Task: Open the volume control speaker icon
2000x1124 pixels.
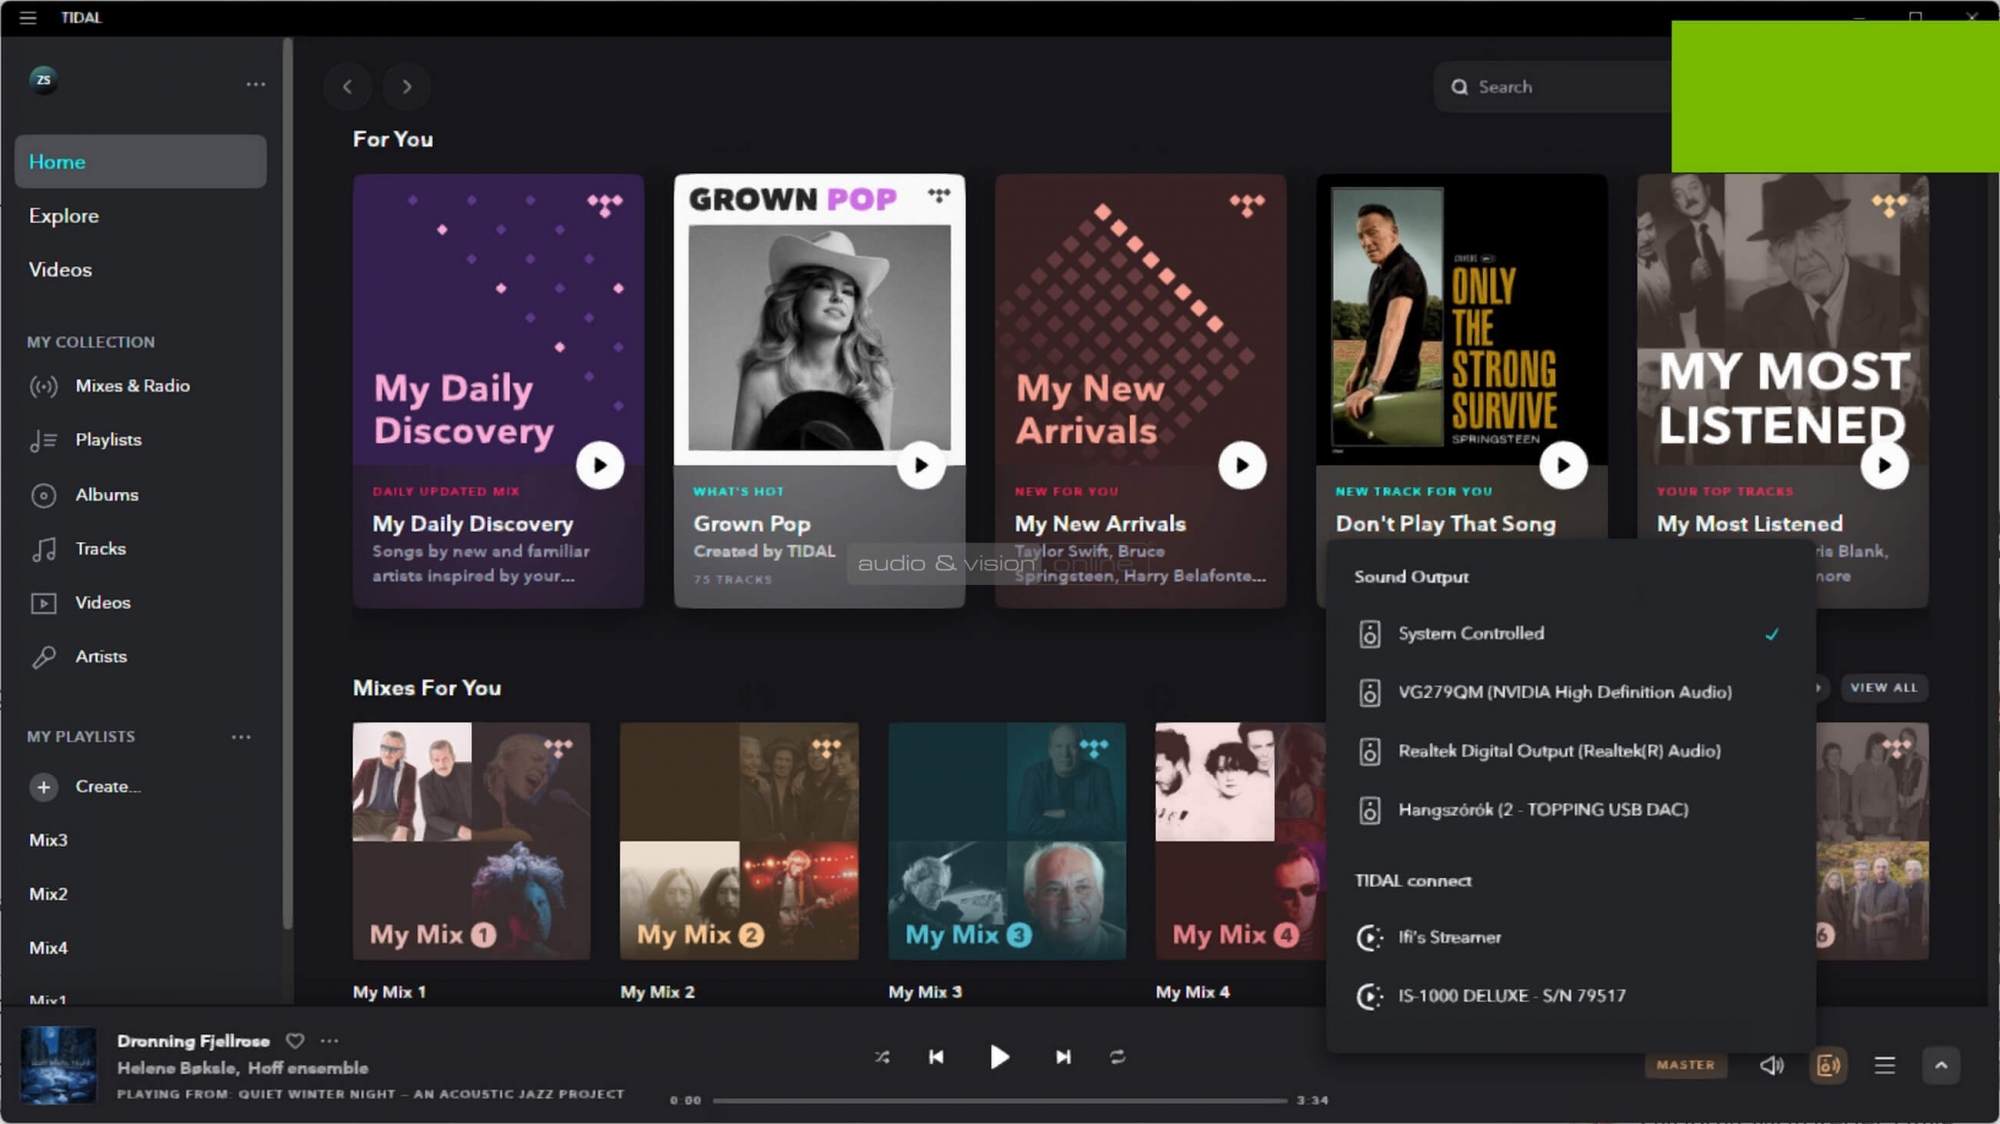Action: click(x=1772, y=1066)
